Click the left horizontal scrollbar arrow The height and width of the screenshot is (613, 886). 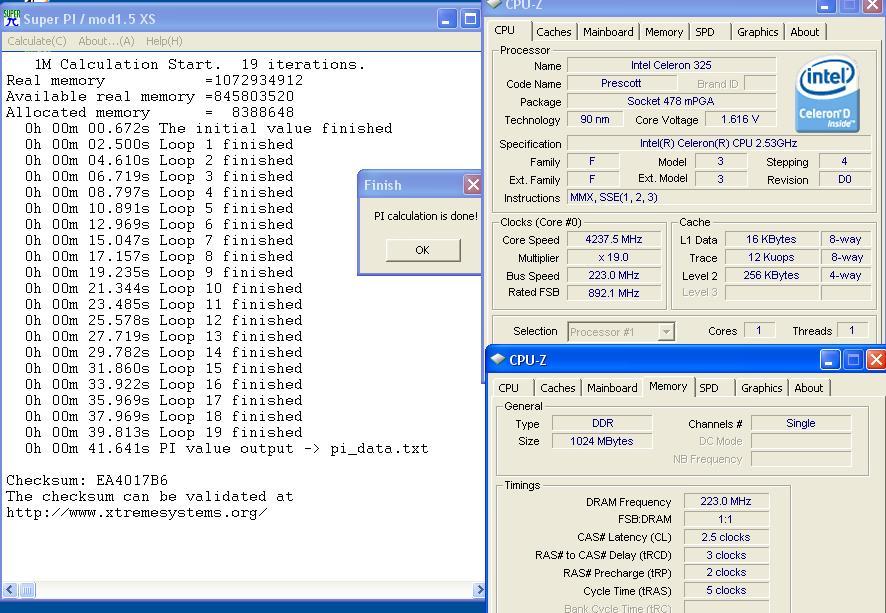click(x=10, y=590)
